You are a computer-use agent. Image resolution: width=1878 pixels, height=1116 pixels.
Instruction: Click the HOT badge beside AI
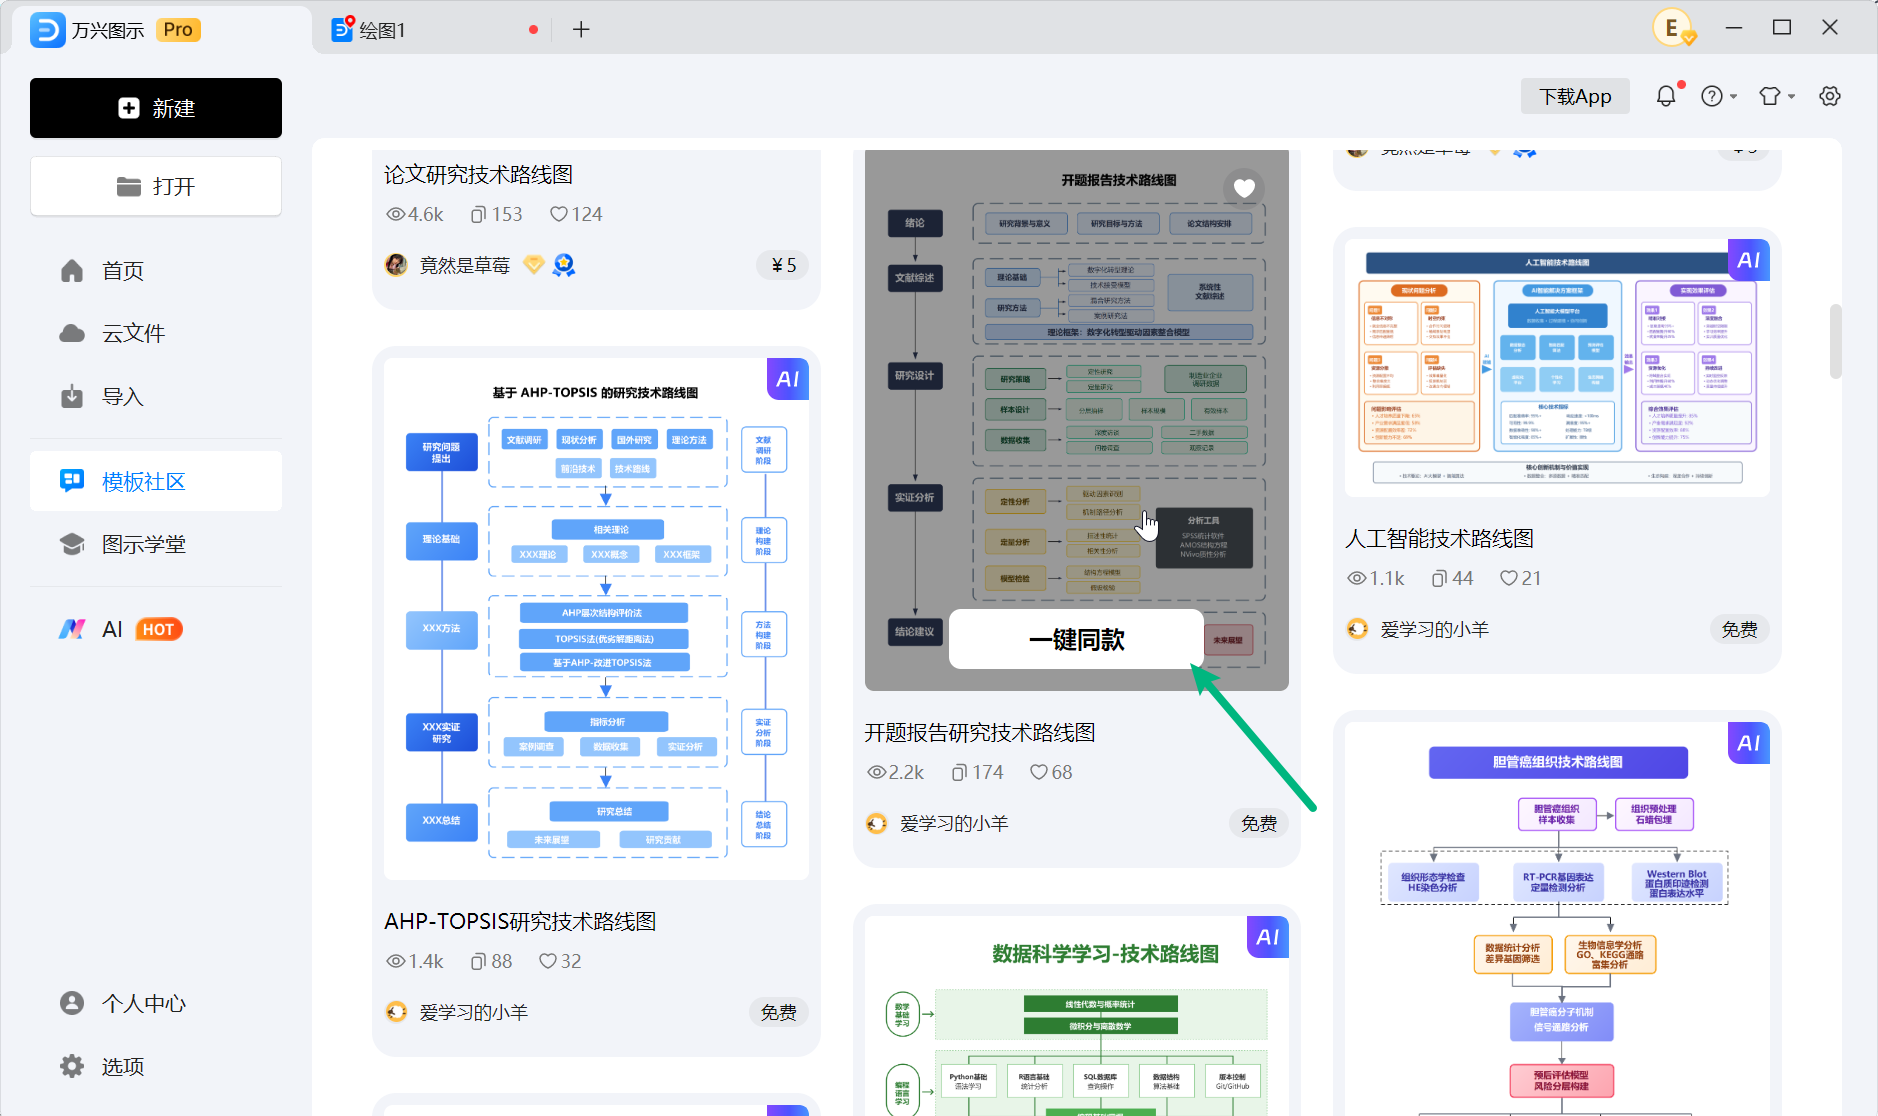pos(158,629)
